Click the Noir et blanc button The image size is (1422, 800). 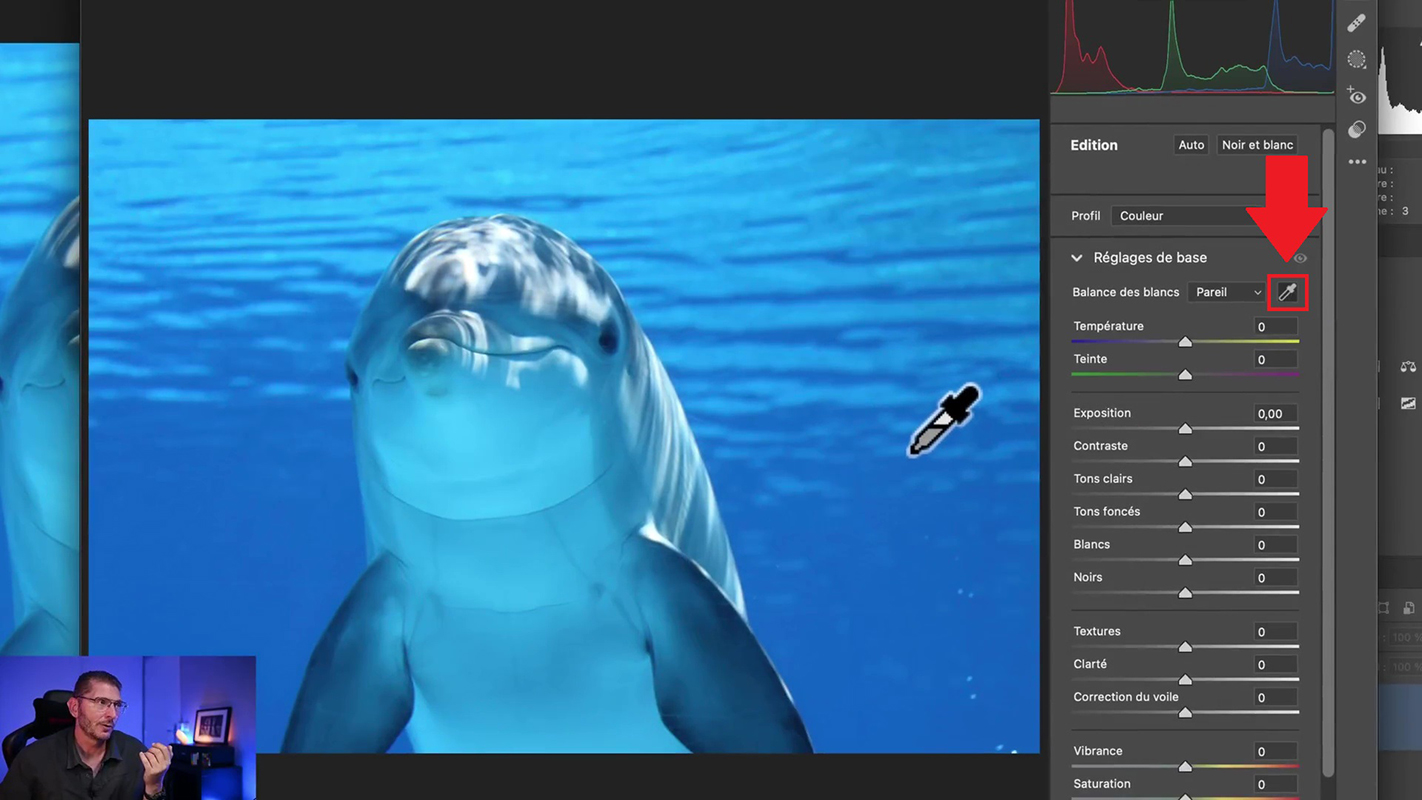coord(1257,145)
